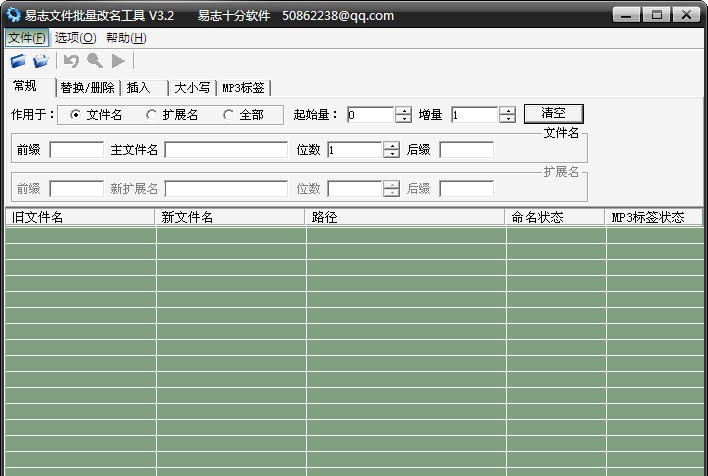The width and height of the screenshot is (708, 476).
Task: Select the 扩展名 radio button
Action: pyautogui.click(x=151, y=115)
